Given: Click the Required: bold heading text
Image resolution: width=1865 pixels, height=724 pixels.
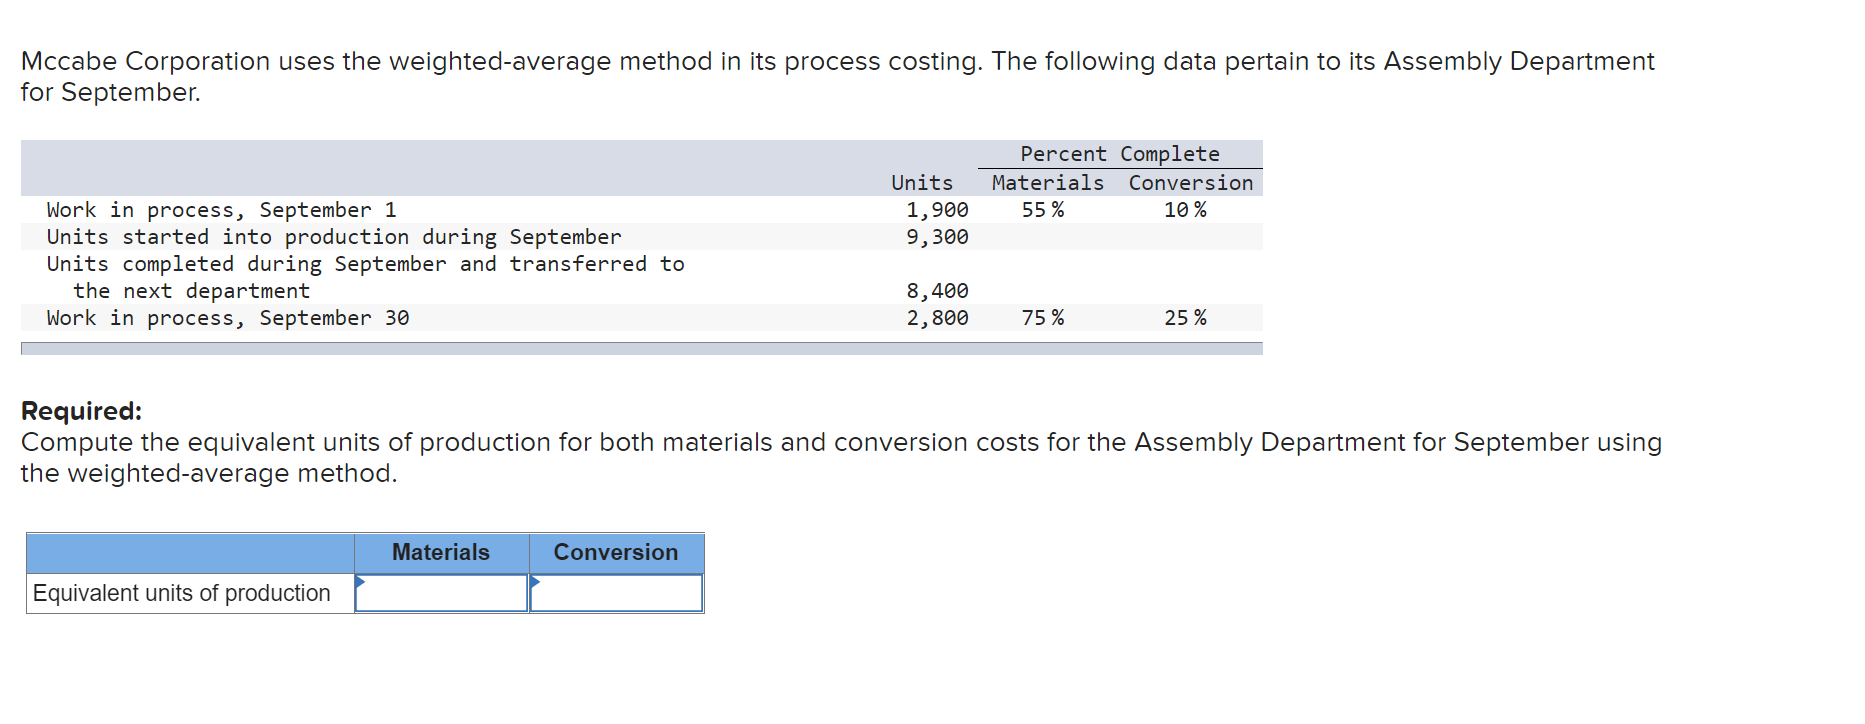Looking at the screenshot, I should point(81,410).
